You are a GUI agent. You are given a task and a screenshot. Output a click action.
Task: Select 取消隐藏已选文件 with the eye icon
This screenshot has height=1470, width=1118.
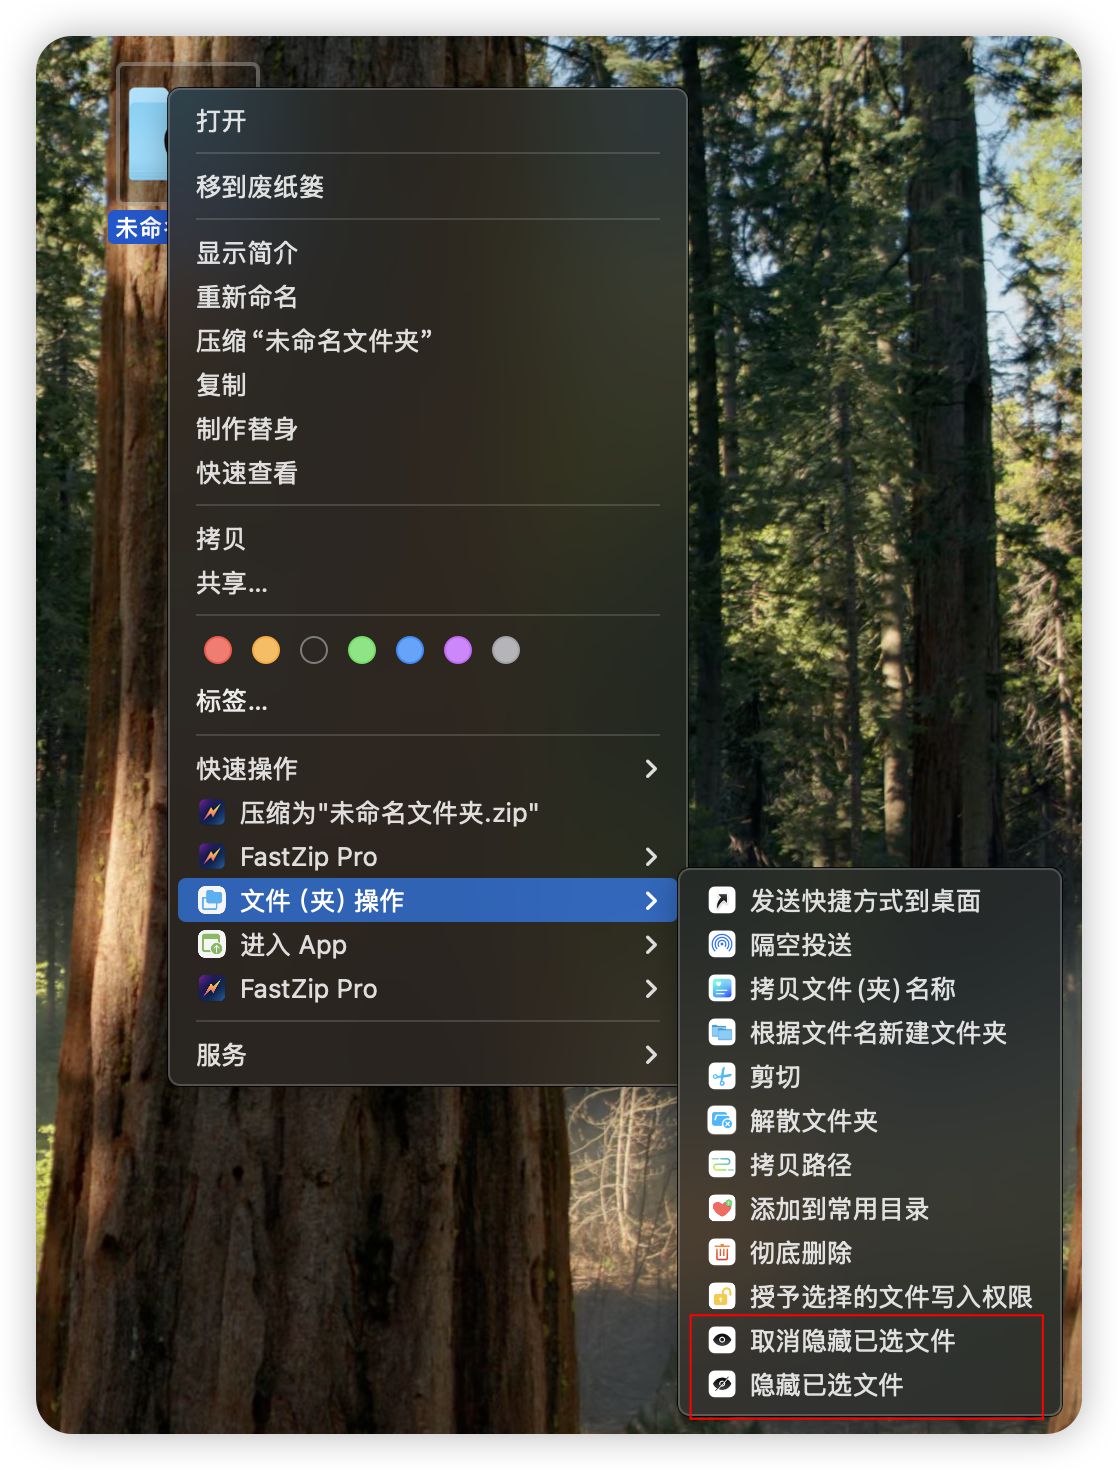(x=852, y=1341)
